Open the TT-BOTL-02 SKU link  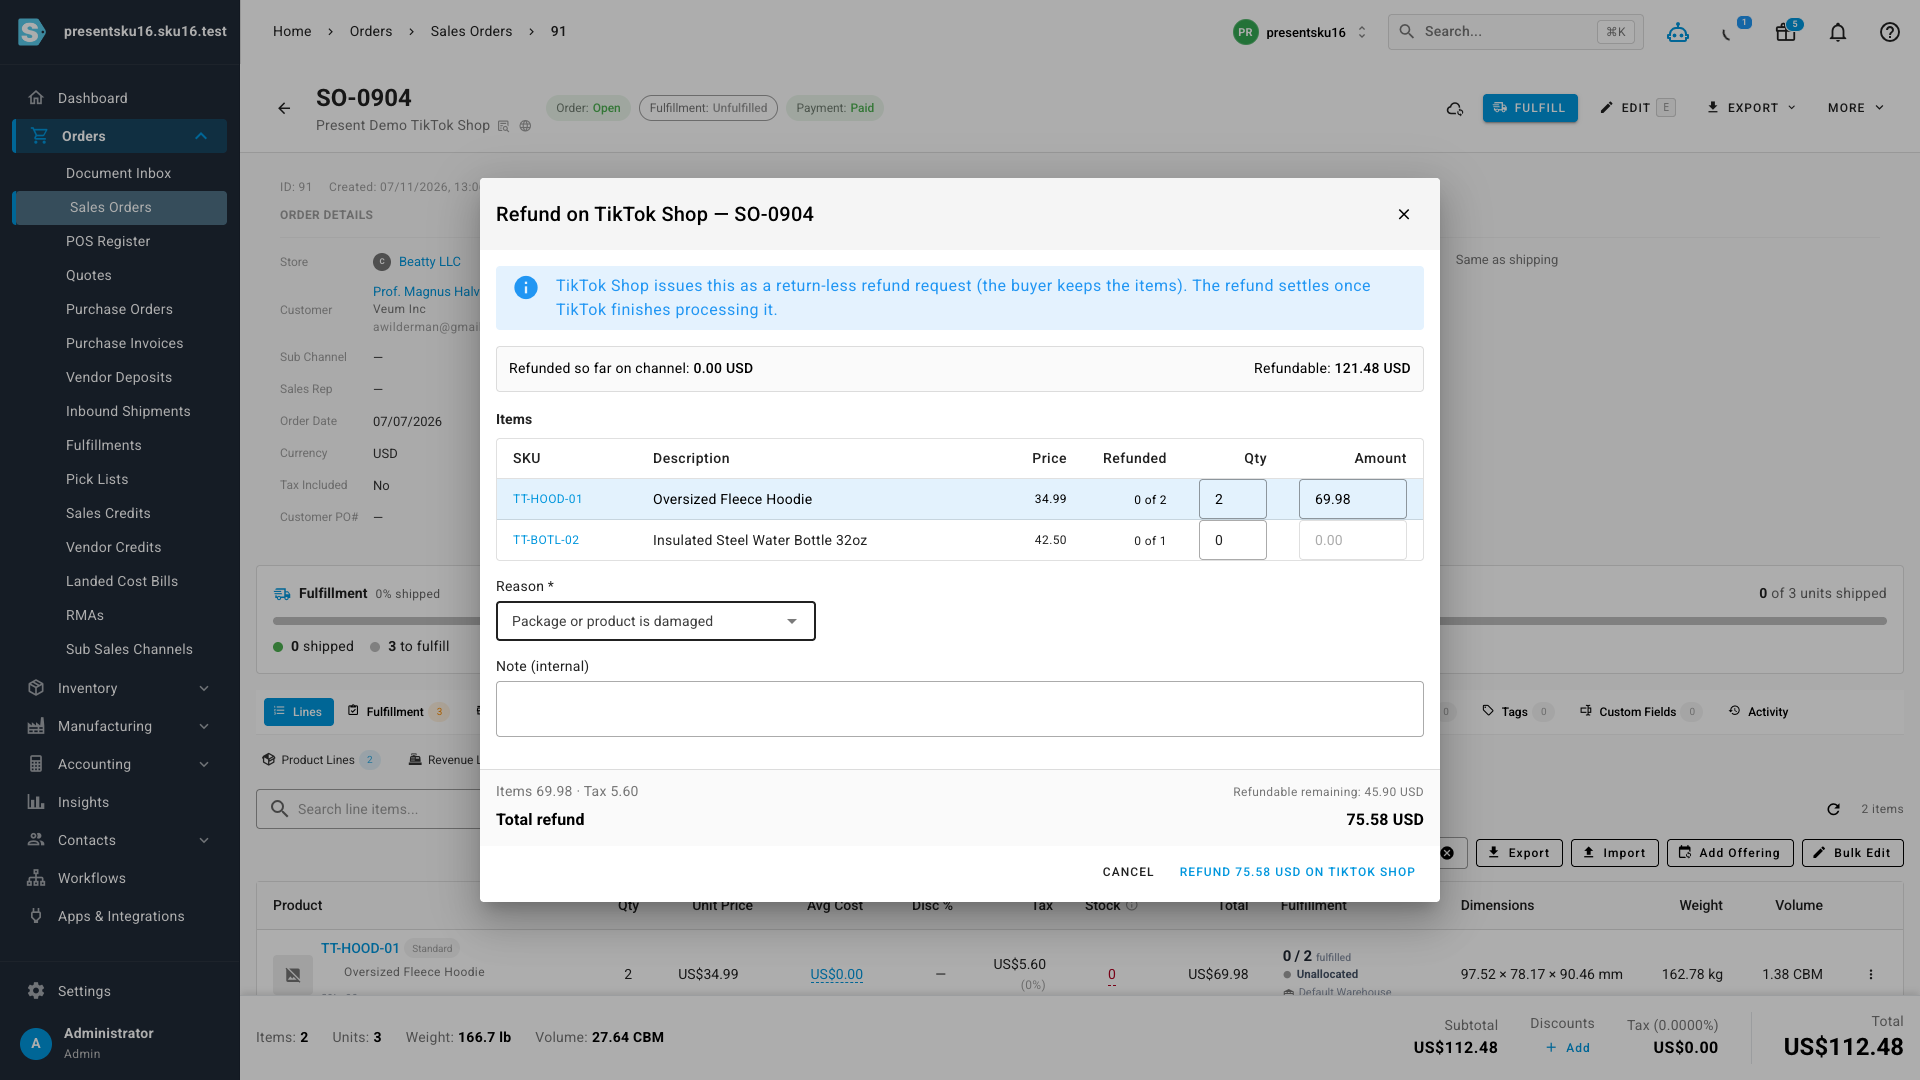click(546, 540)
